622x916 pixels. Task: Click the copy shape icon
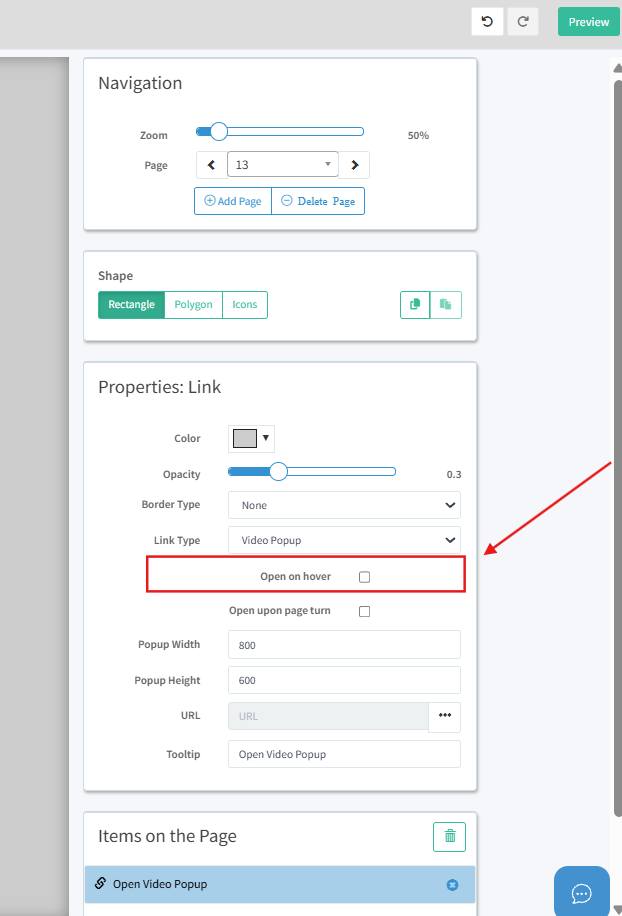[x=415, y=304]
